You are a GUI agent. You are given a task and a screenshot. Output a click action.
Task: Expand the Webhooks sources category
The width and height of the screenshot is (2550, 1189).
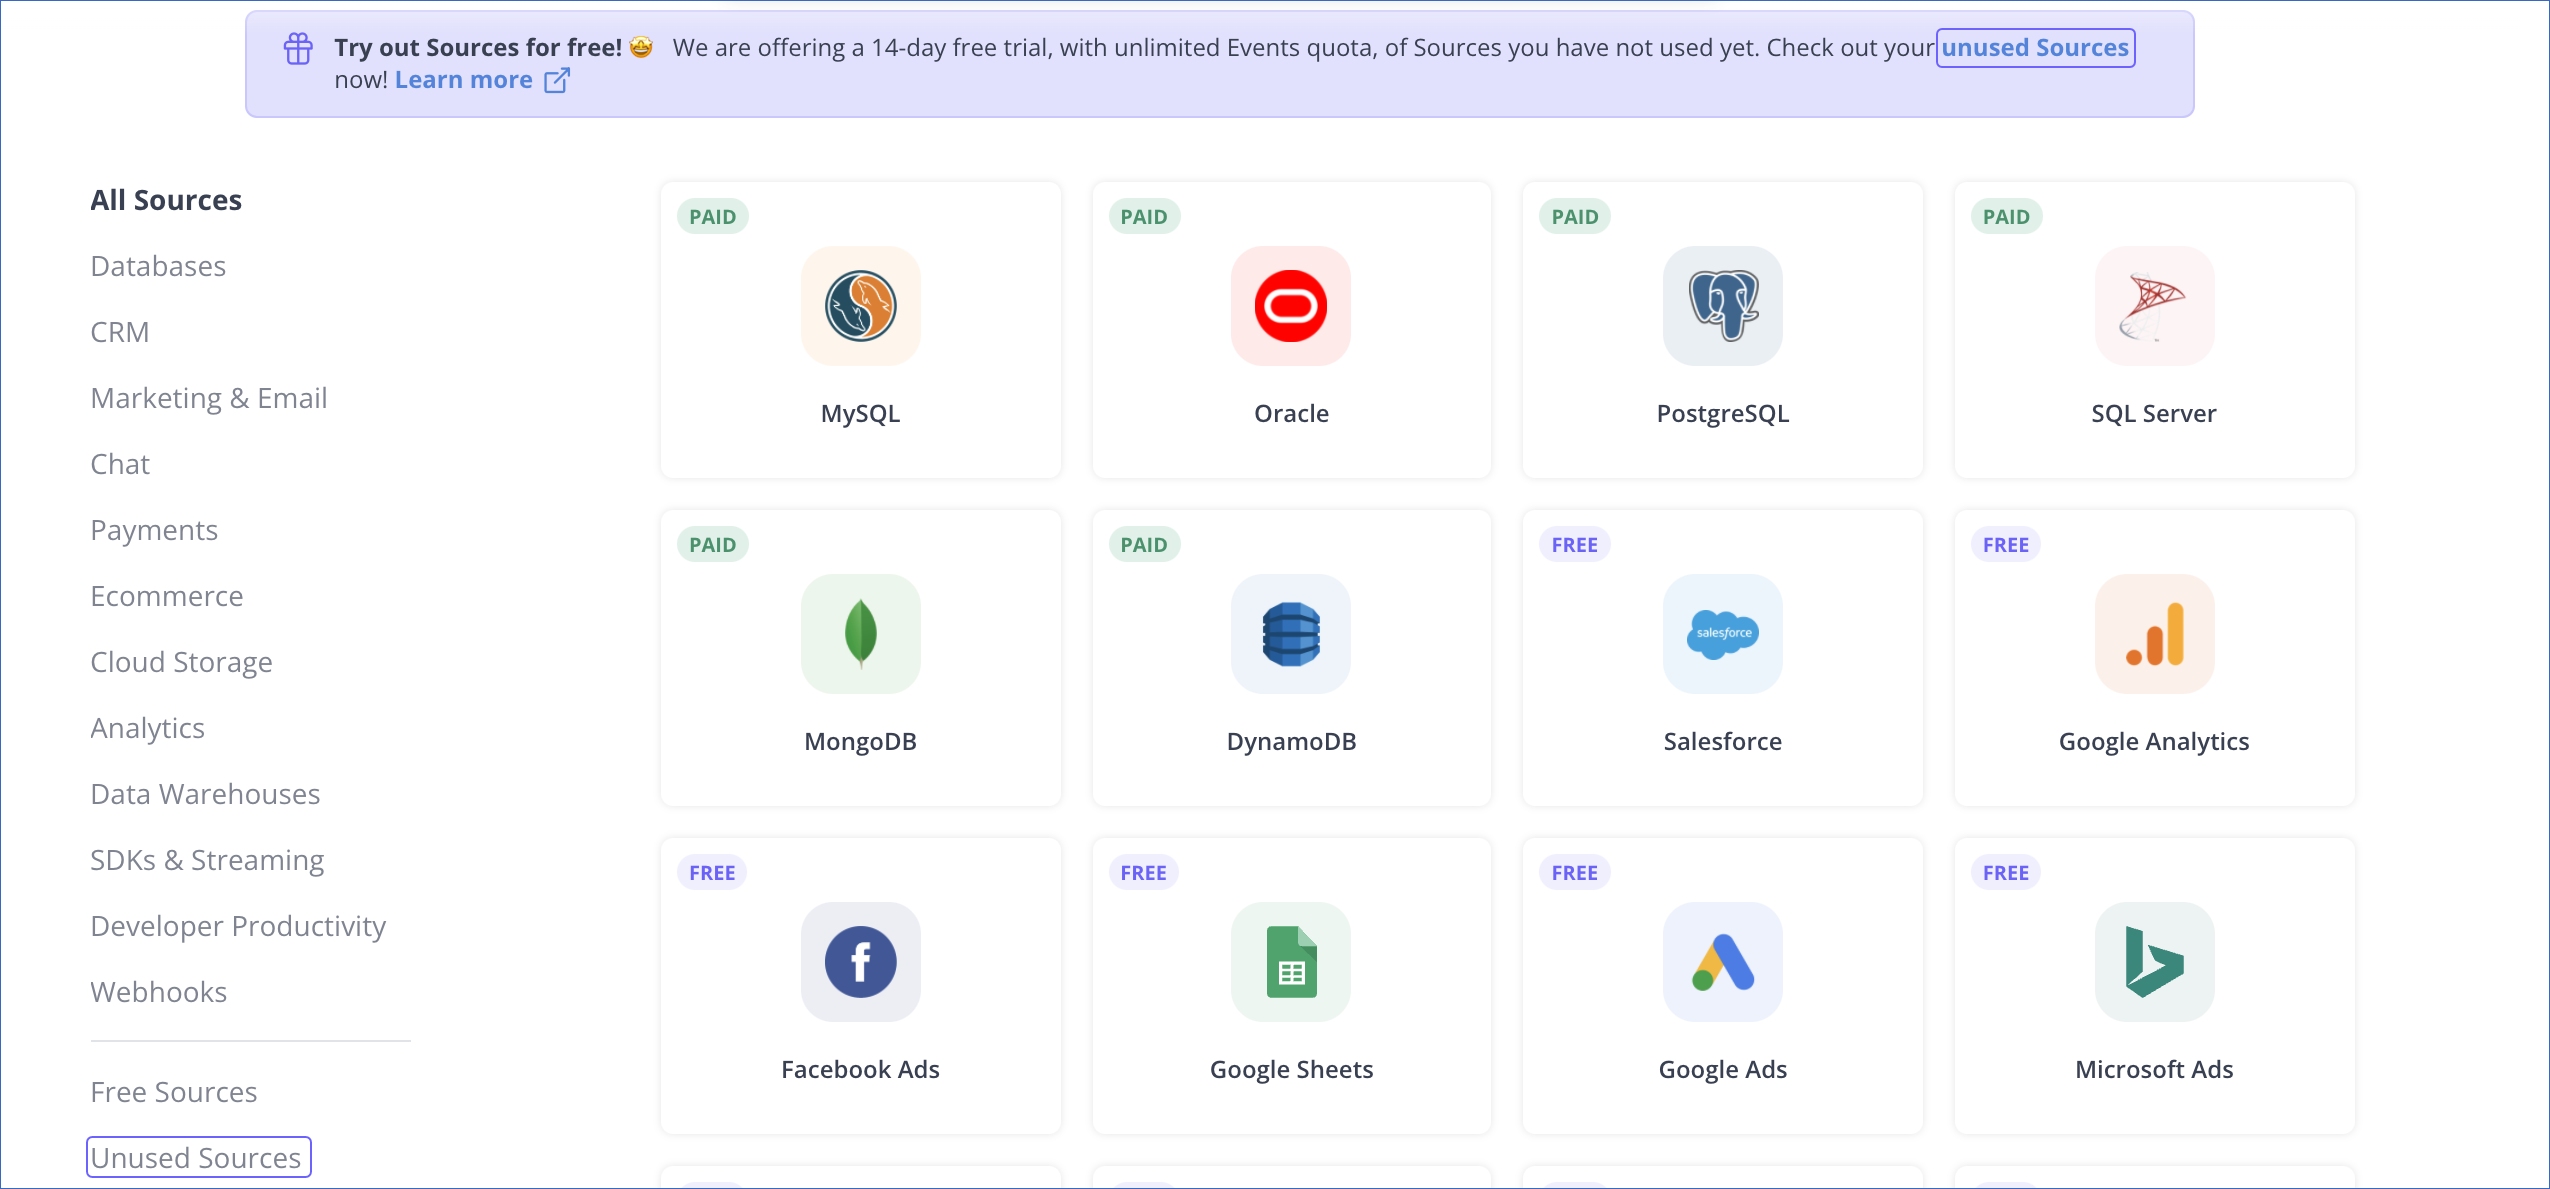tap(158, 991)
